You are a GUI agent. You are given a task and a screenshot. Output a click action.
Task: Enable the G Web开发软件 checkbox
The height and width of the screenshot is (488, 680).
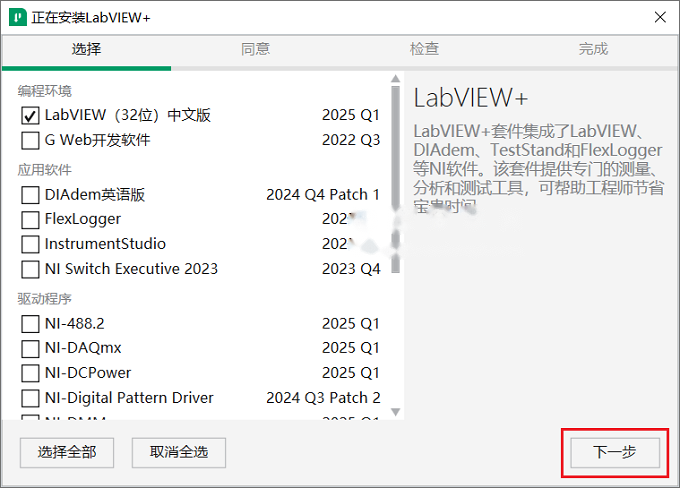30,141
